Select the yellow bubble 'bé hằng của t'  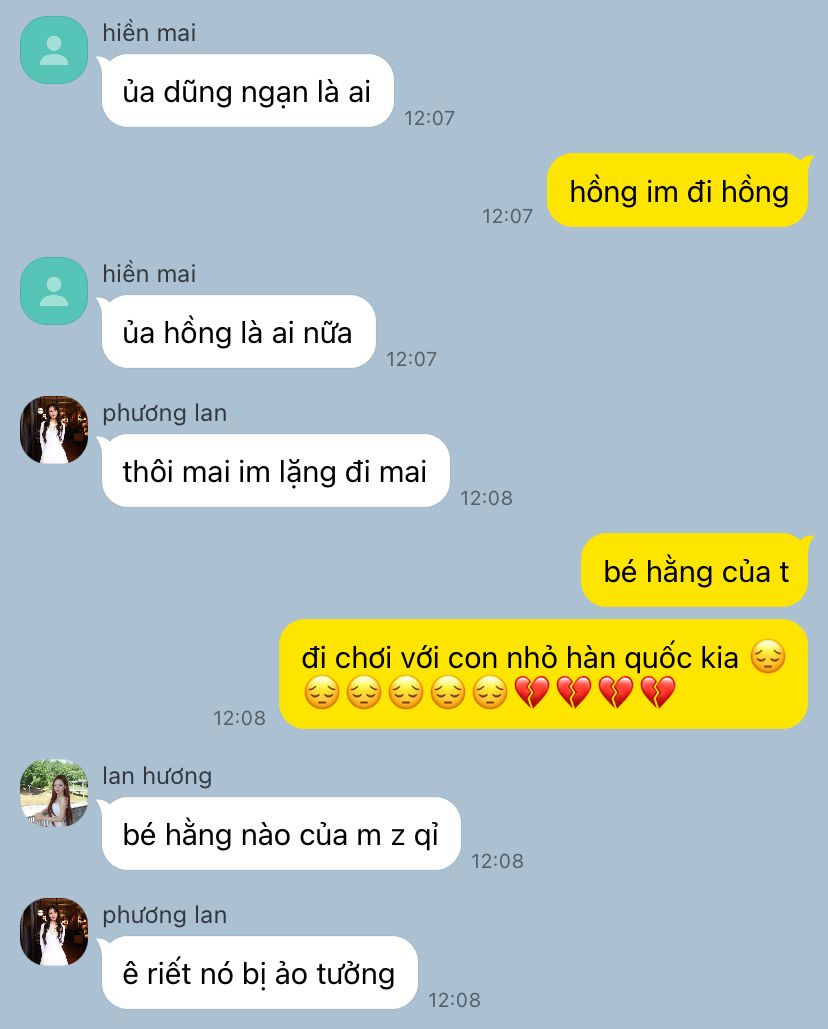(695, 571)
